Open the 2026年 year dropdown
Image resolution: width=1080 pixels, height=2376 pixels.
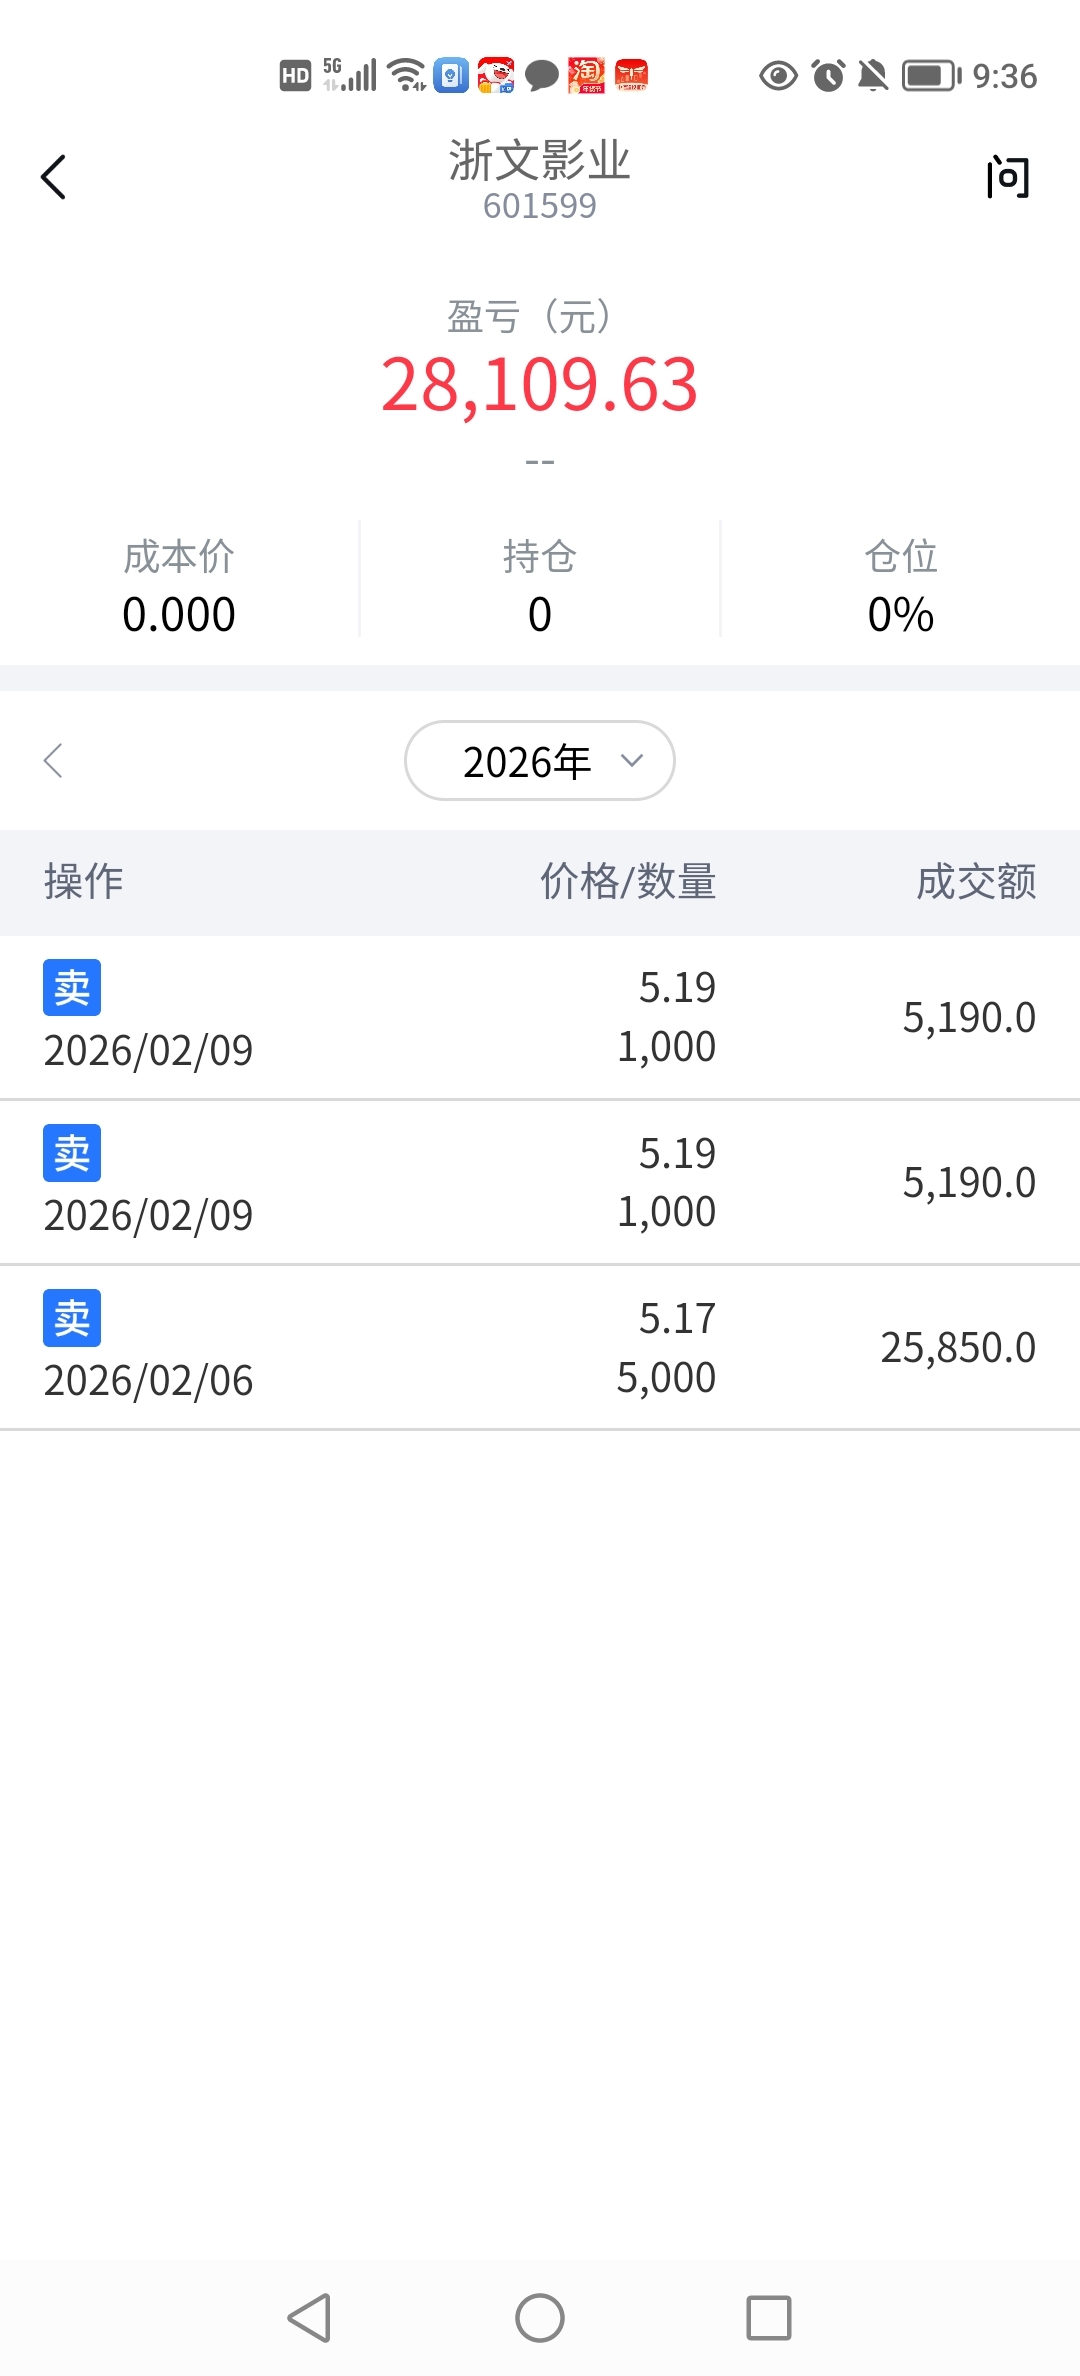pyautogui.click(x=540, y=761)
